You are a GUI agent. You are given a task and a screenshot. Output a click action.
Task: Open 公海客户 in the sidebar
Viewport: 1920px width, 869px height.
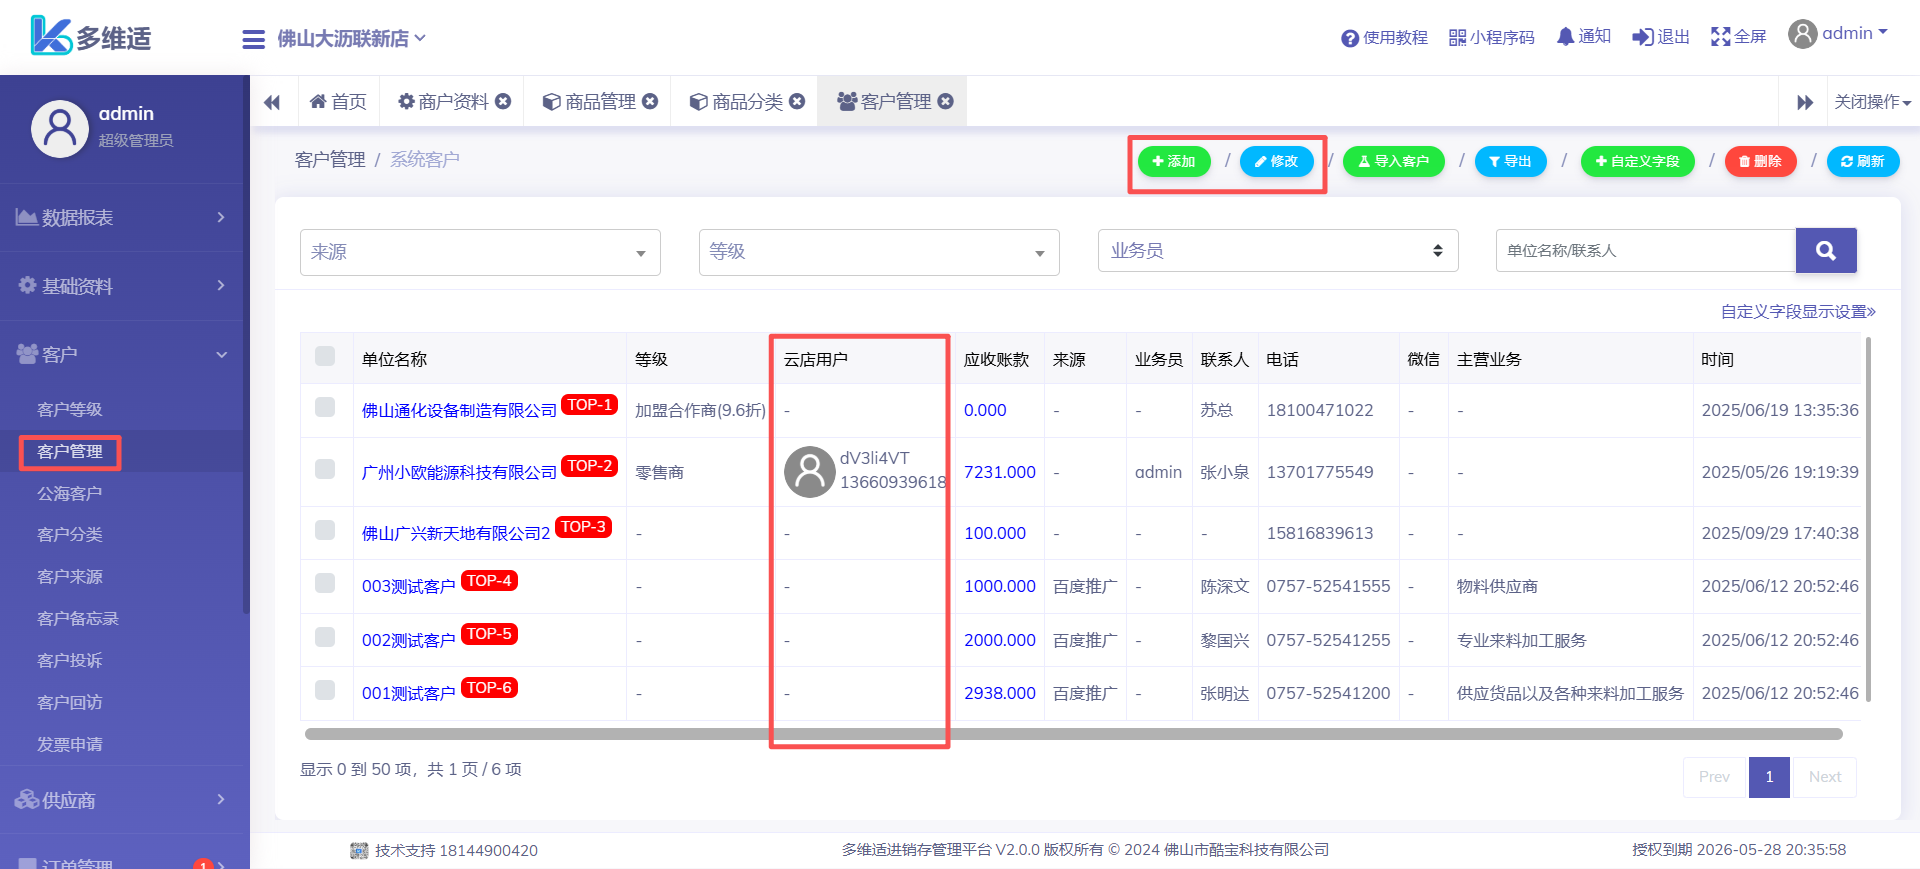click(x=70, y=493)
